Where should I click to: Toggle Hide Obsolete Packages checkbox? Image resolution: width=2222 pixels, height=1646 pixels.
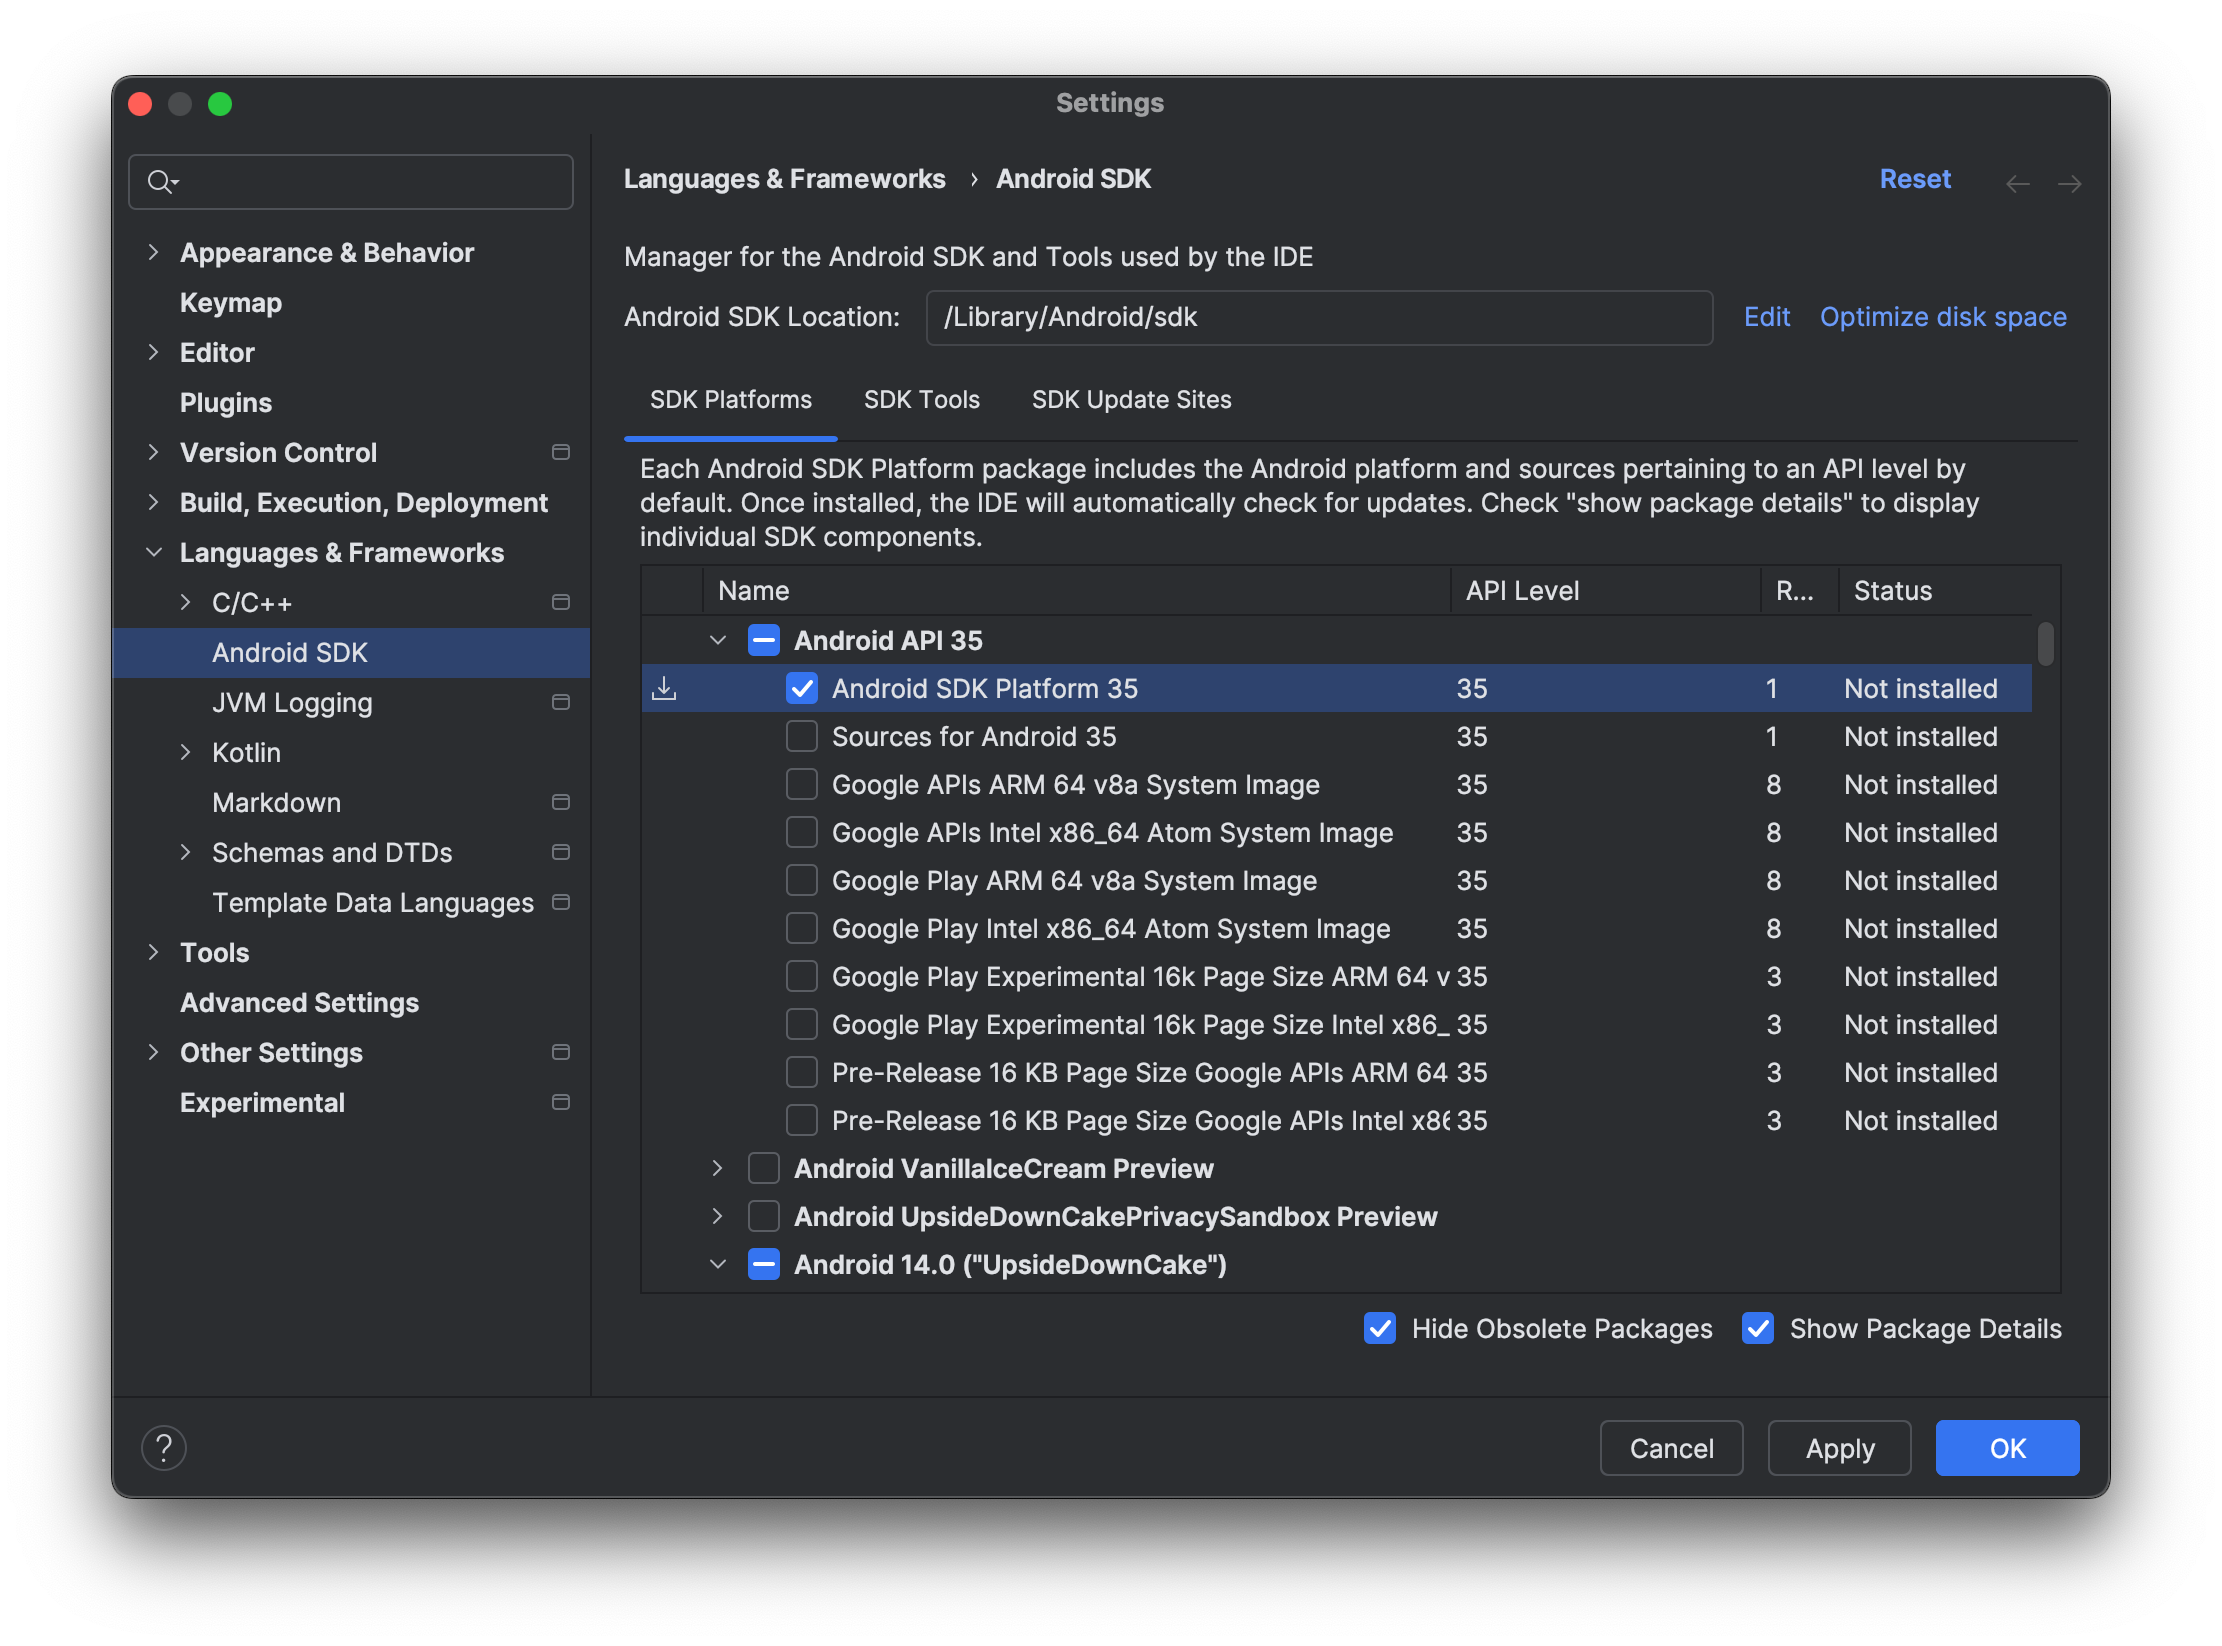(x=1383, y=1330)
